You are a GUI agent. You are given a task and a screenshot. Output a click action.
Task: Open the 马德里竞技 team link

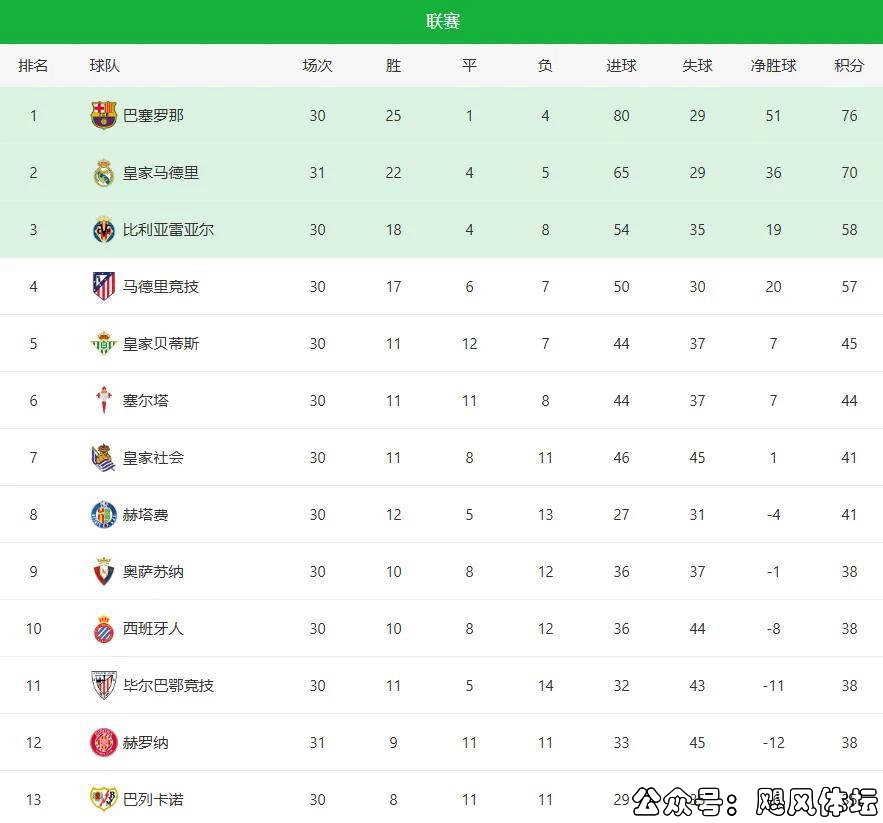(160, 287)
